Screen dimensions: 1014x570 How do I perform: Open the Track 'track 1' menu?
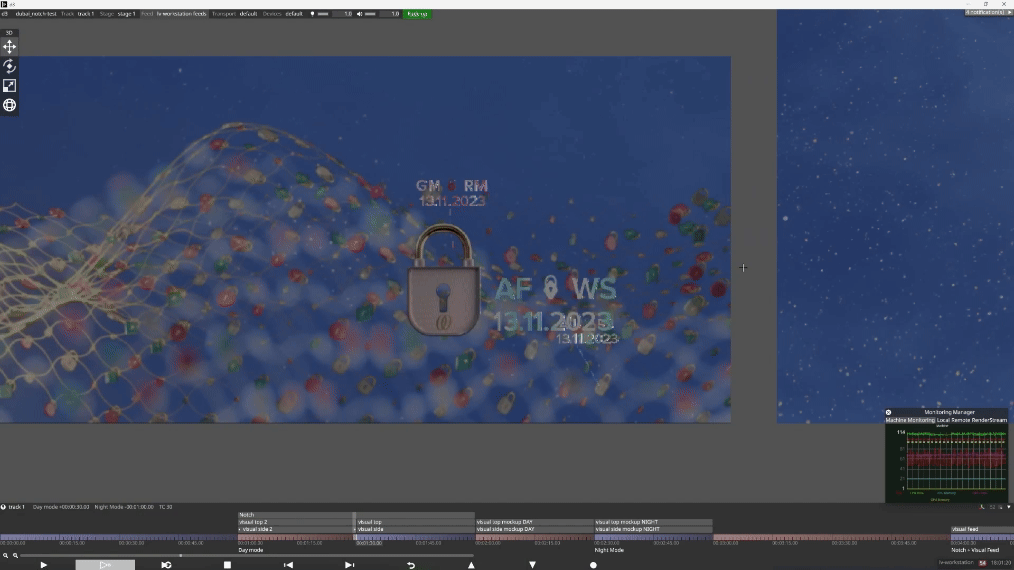click(78, 14)
